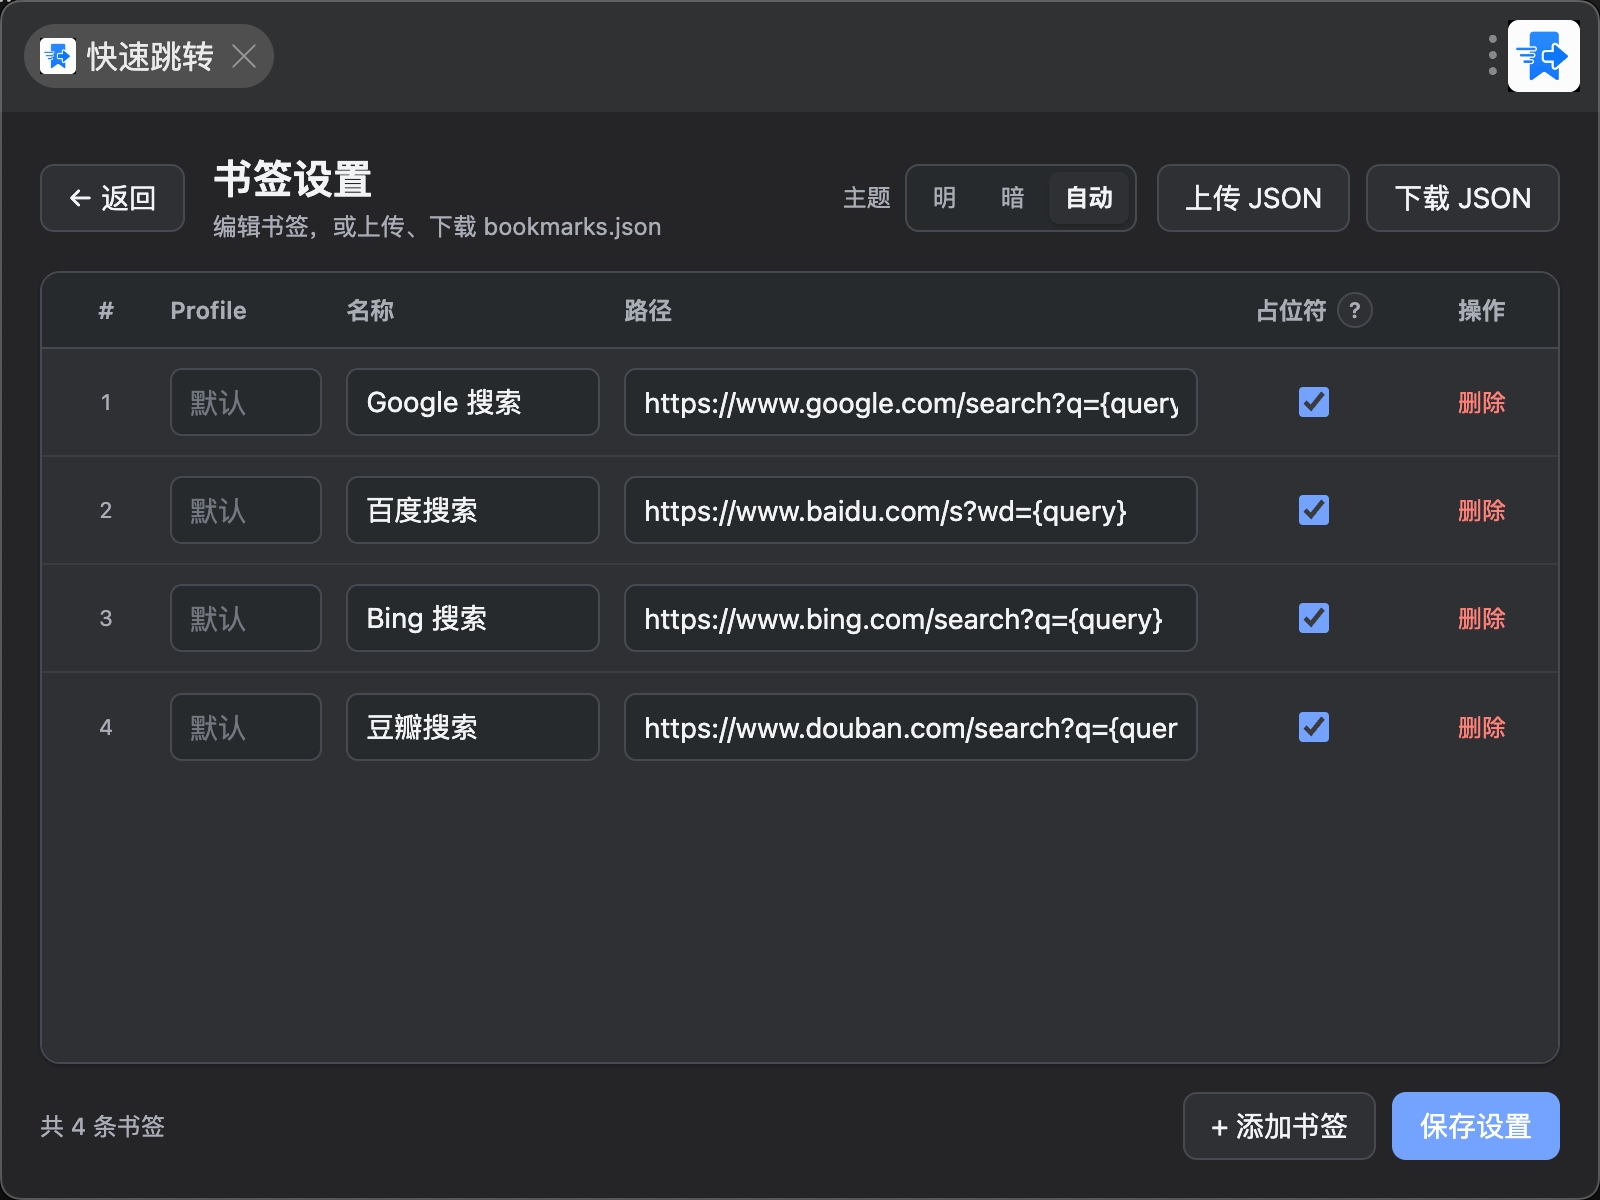Click the bookmark extension icon at top right
1600x1200 pixels.
click(x=1543, y=56)
